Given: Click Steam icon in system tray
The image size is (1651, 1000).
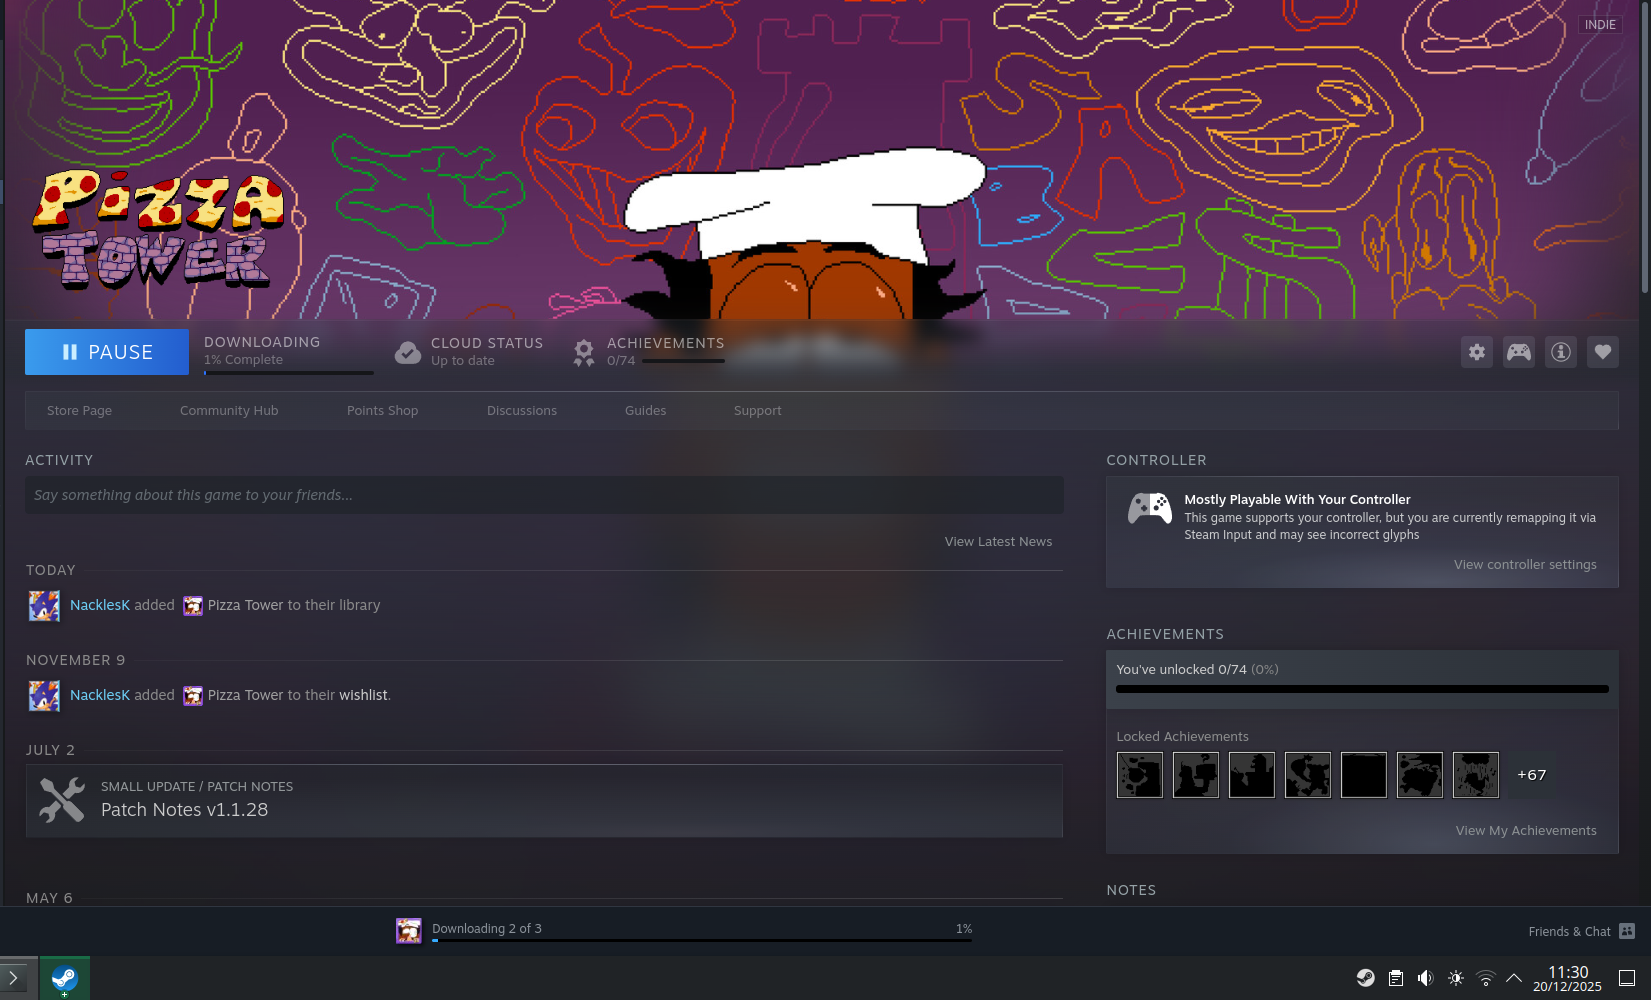Looking at the screenshot, I should 1365,978.
